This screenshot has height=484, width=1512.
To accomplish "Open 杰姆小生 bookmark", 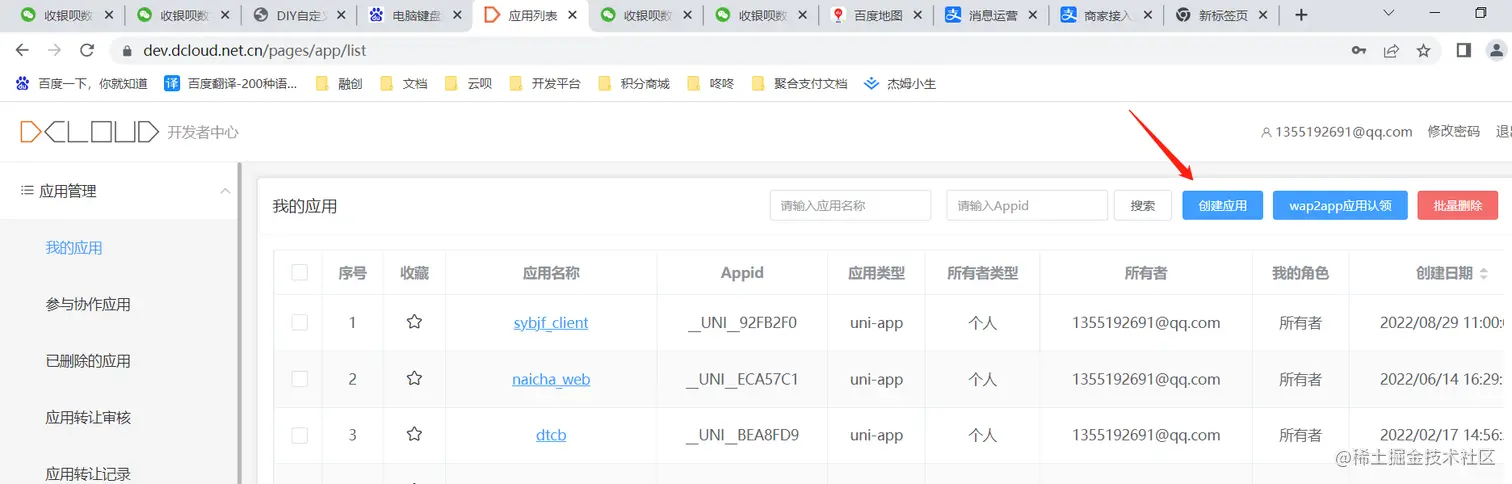I will (900, 84).
